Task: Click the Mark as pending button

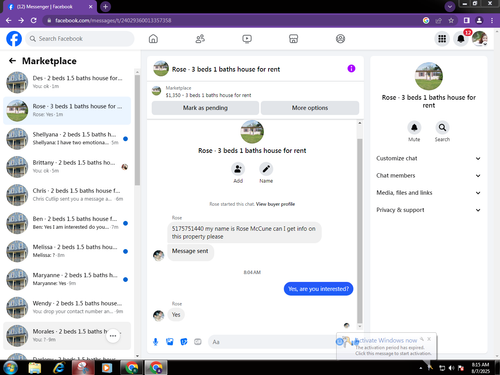Action: (205, 108)
